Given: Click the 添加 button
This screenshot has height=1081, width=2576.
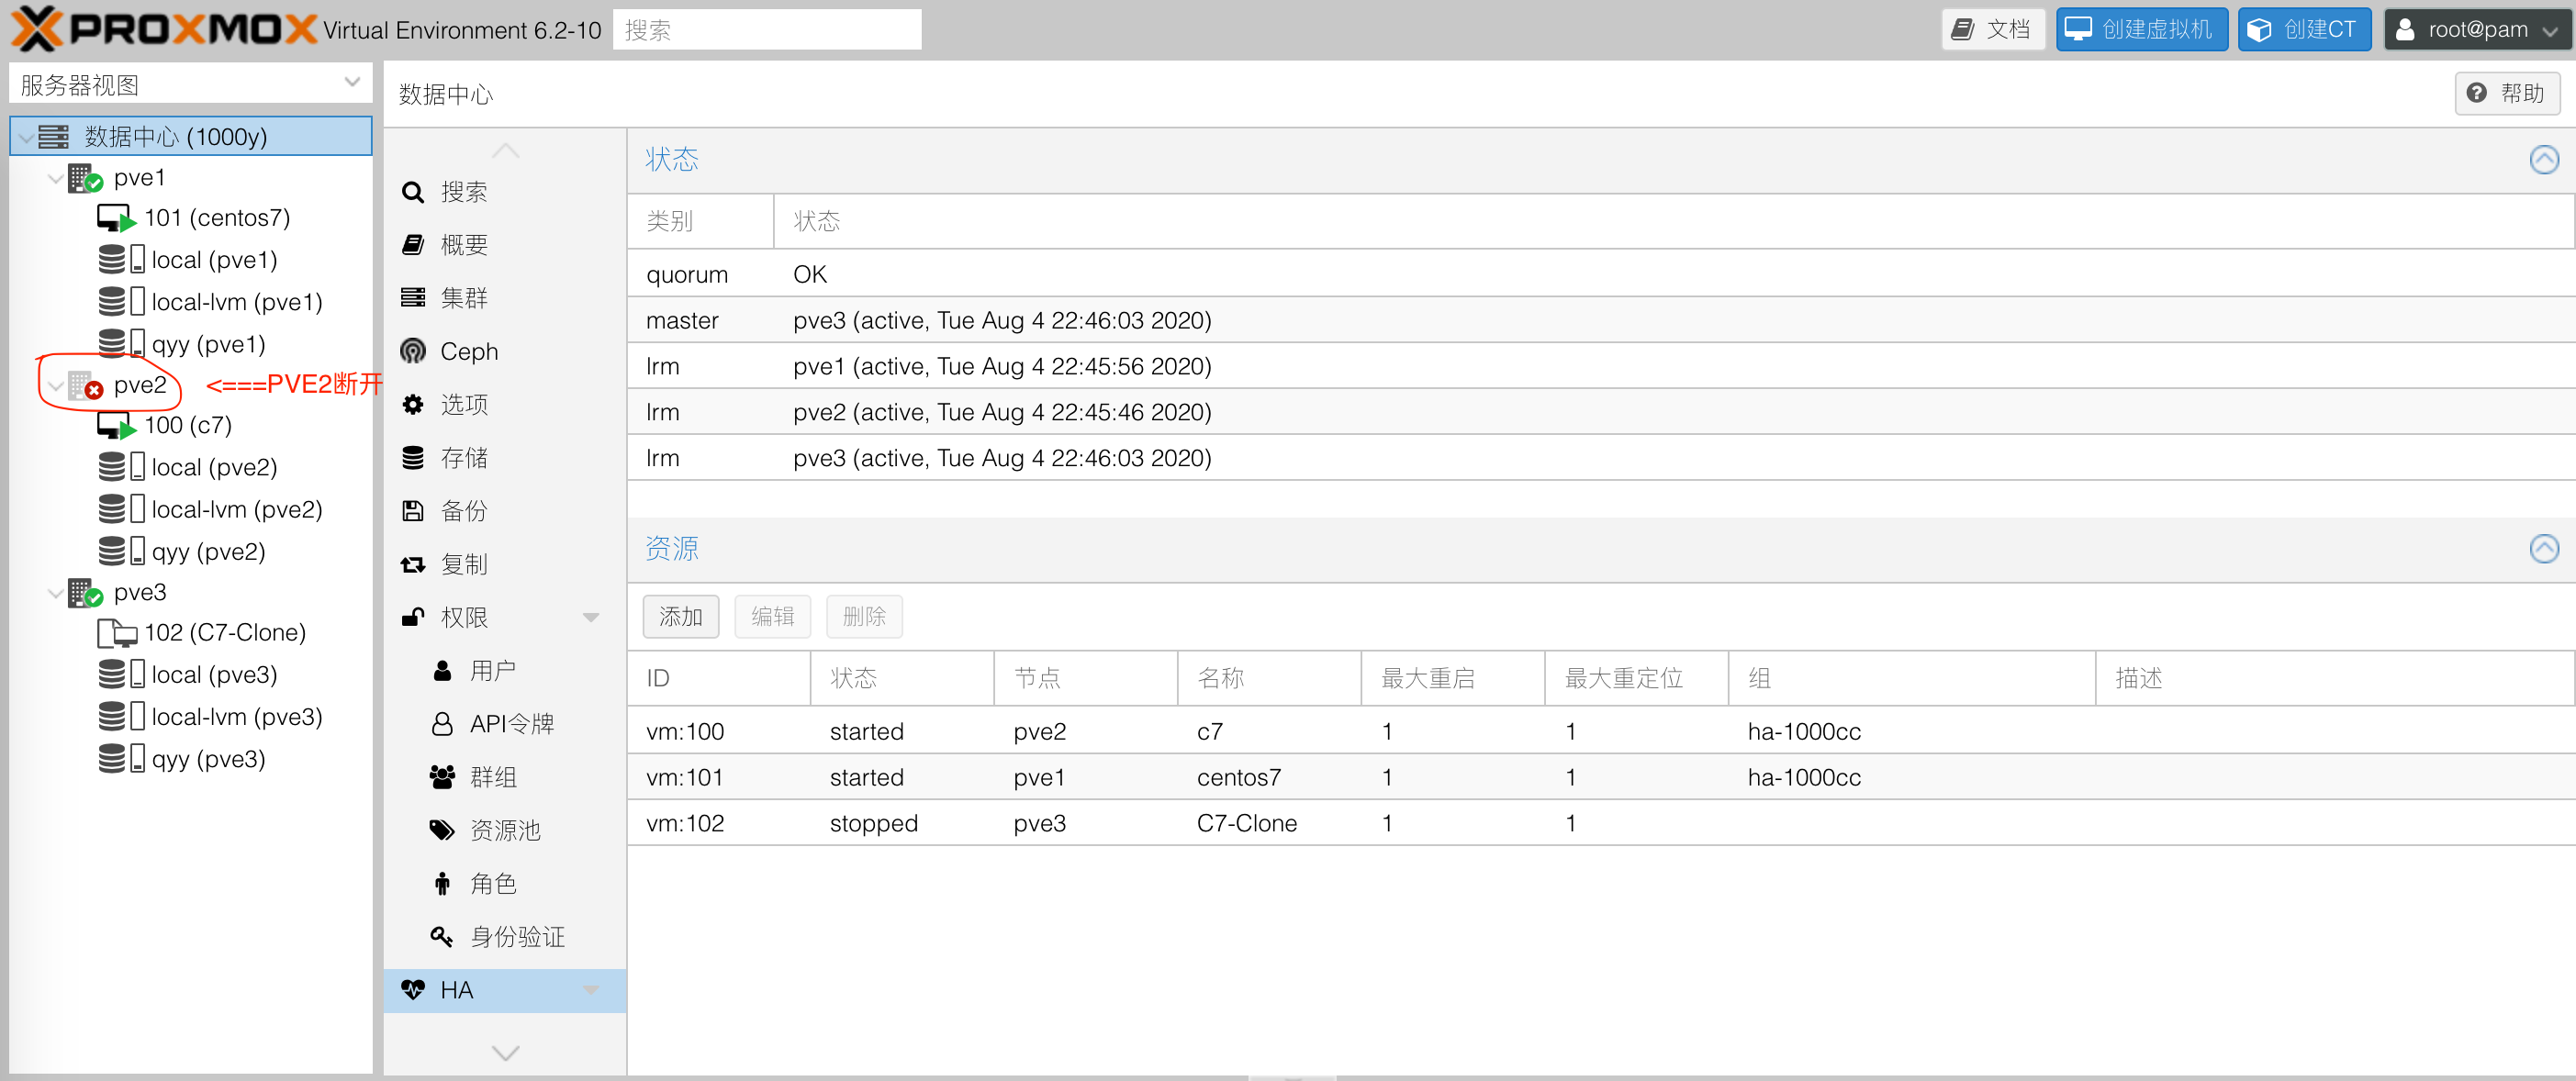Looking at the screenshot, I should [681, 617].
